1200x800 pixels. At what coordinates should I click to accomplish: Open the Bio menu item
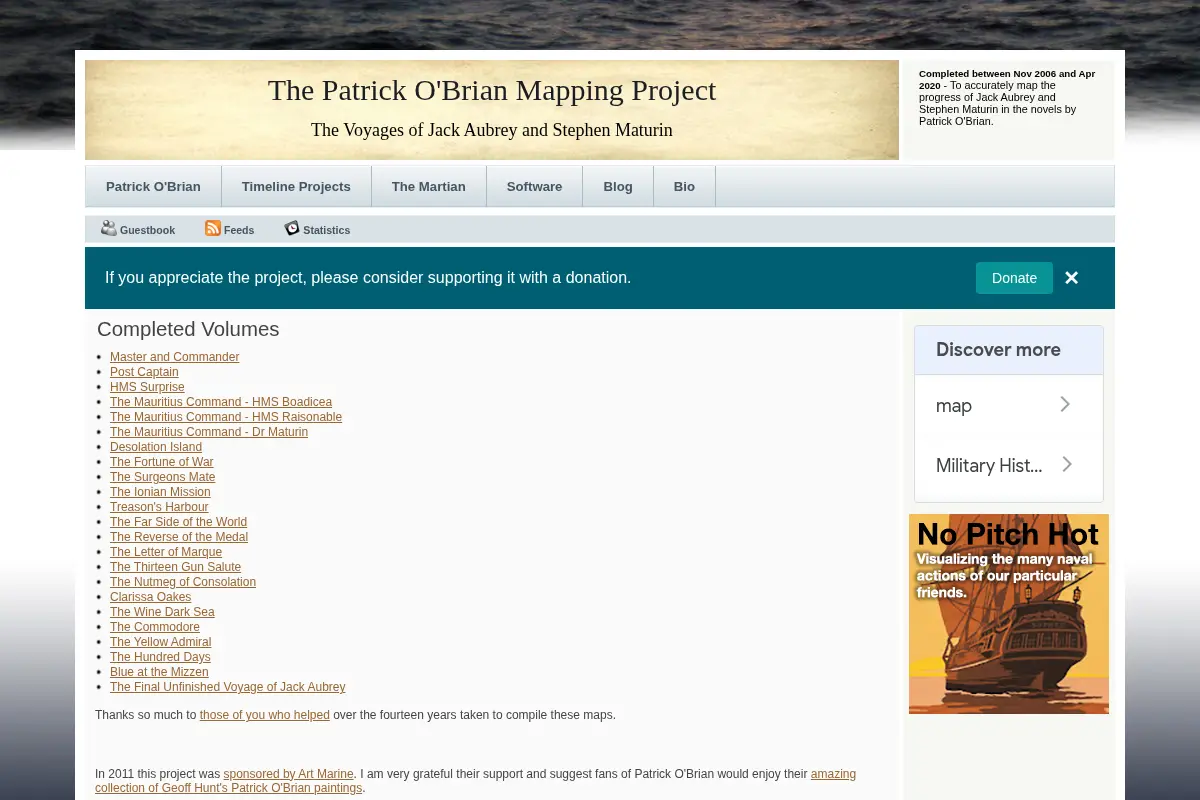point(684,187)
